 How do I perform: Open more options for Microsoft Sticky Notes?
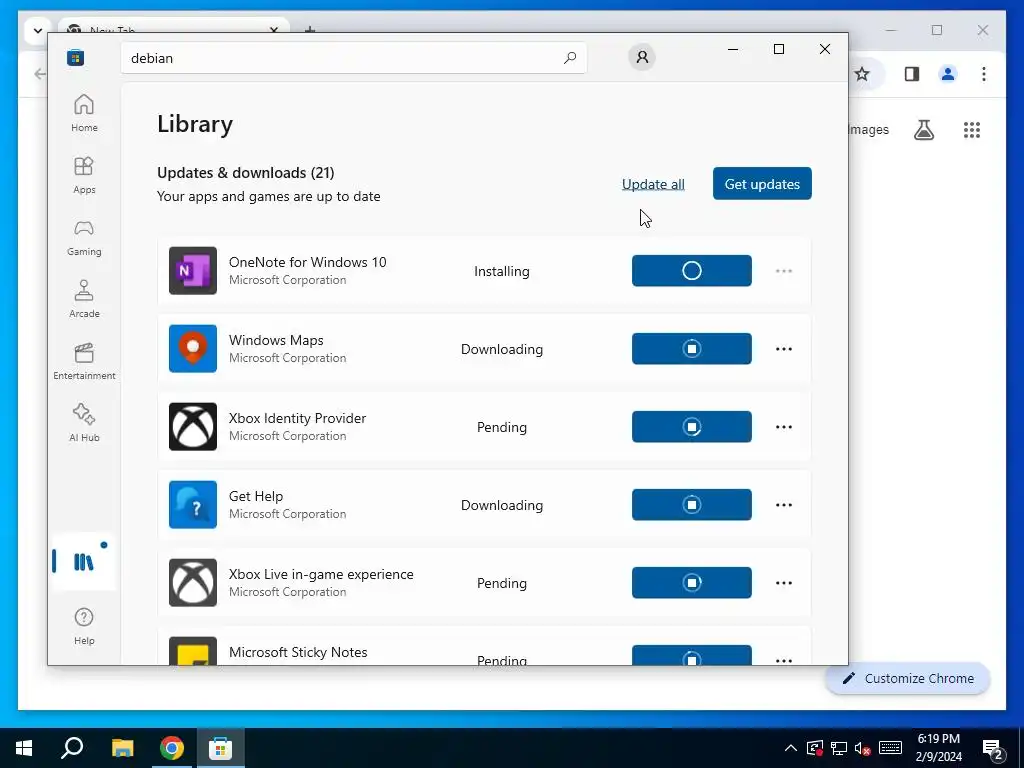click(x=784, y=660)
